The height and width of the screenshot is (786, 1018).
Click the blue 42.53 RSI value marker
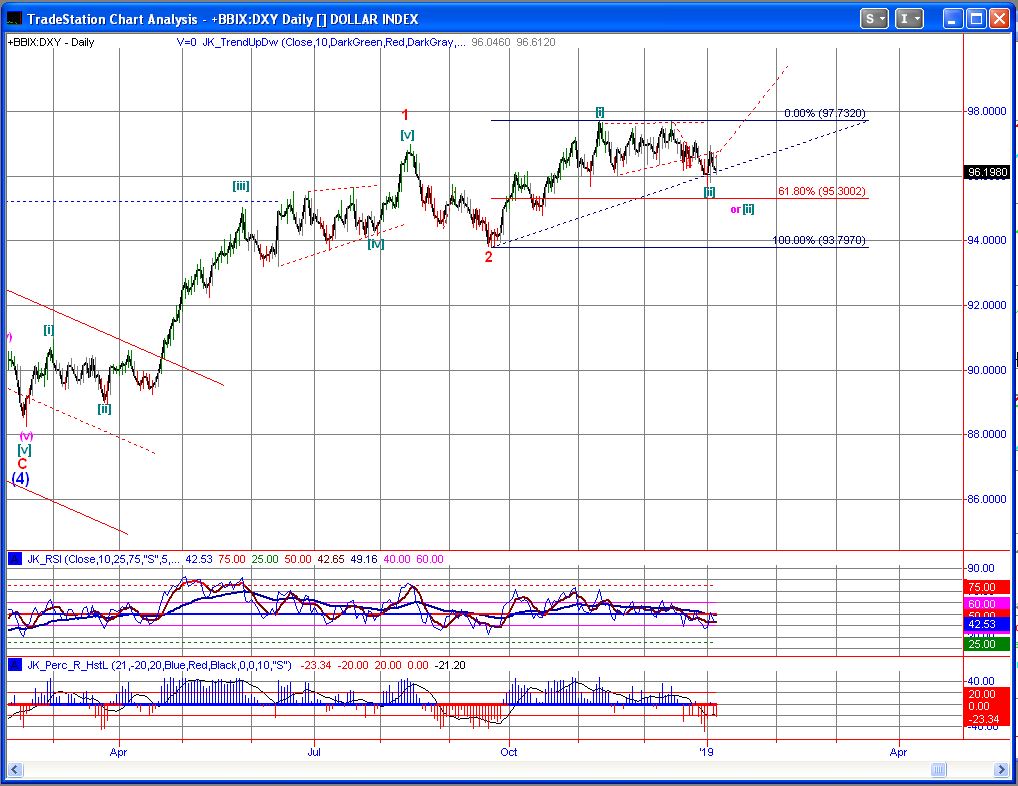point(987,624)
